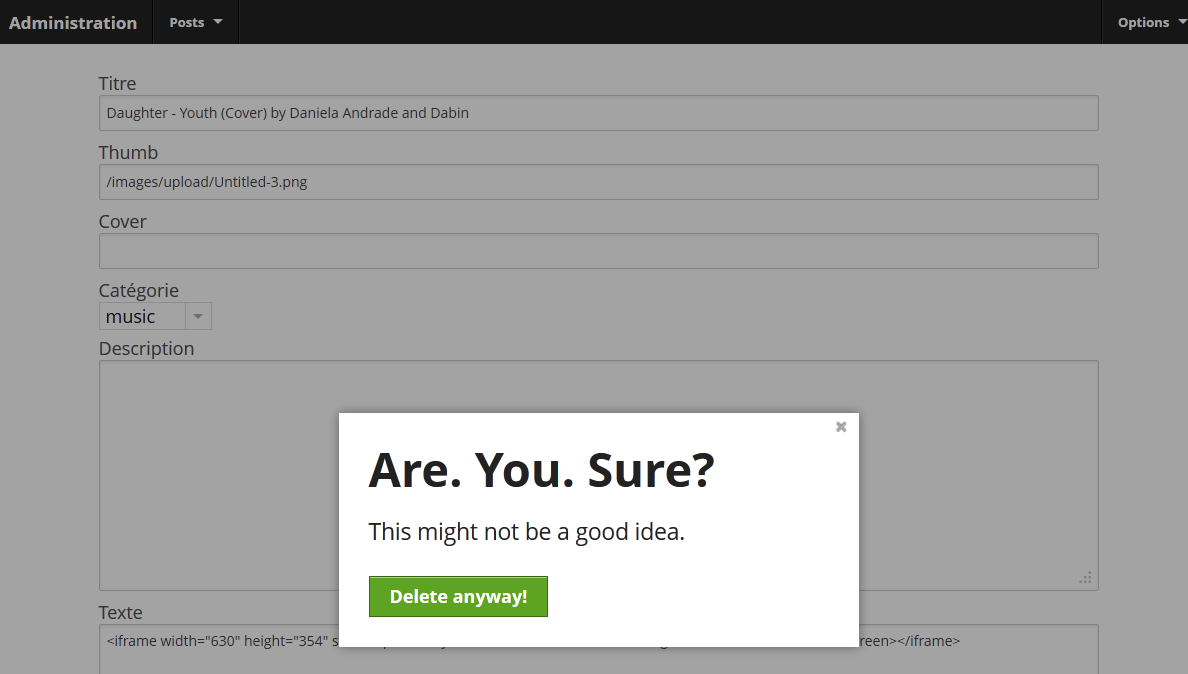The height and width of the screenshot is (674, 1188).
Task: Click the Texte field label
Action: tap(120, 613)
